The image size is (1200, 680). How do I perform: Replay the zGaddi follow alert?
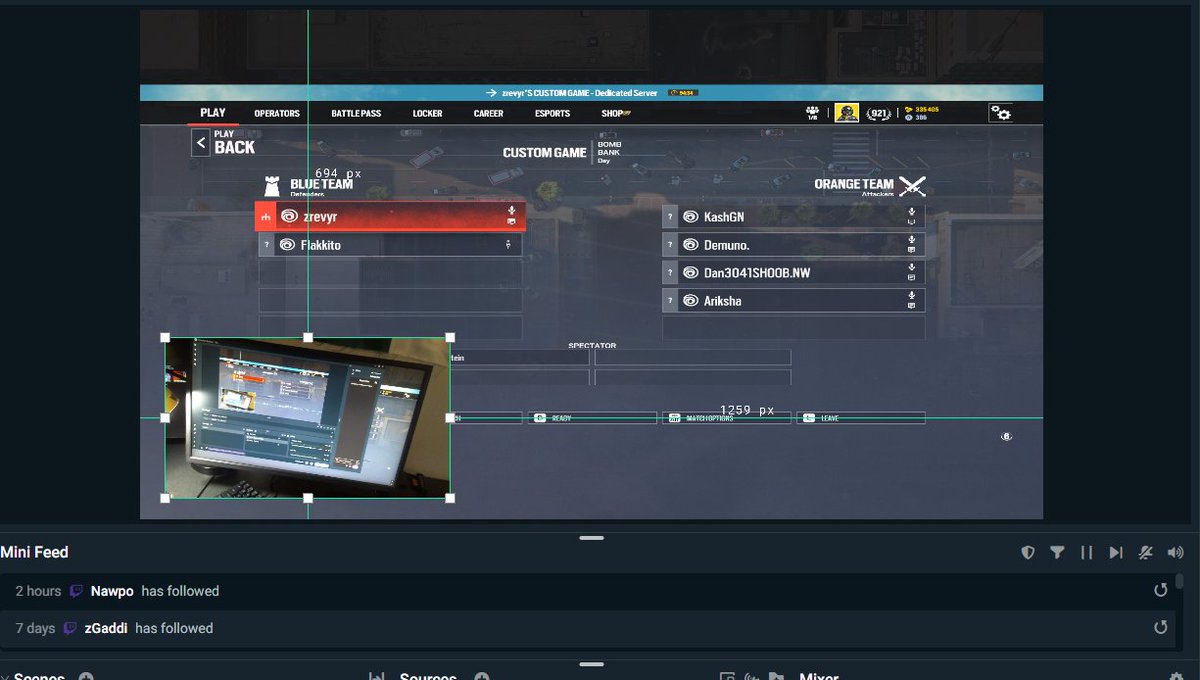[x=1160, y=627]
